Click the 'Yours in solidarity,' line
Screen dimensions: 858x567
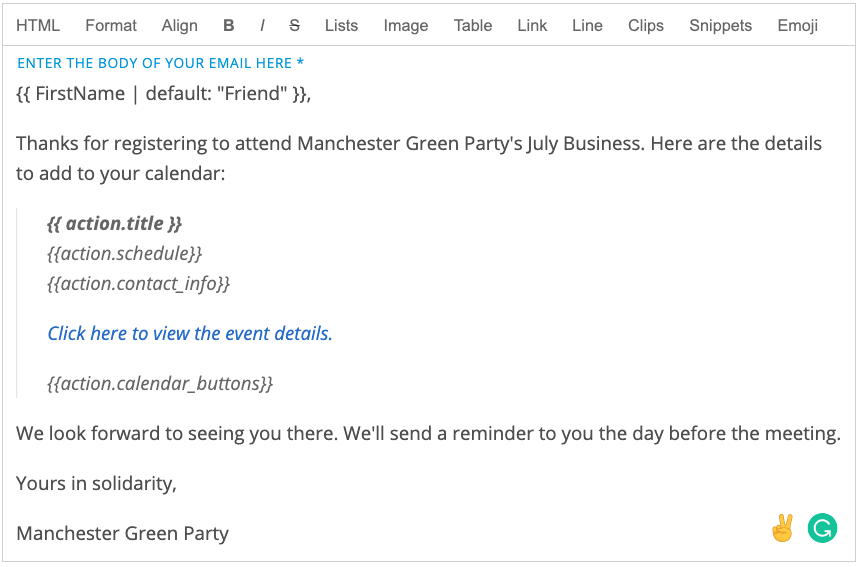tap(96, 483)
